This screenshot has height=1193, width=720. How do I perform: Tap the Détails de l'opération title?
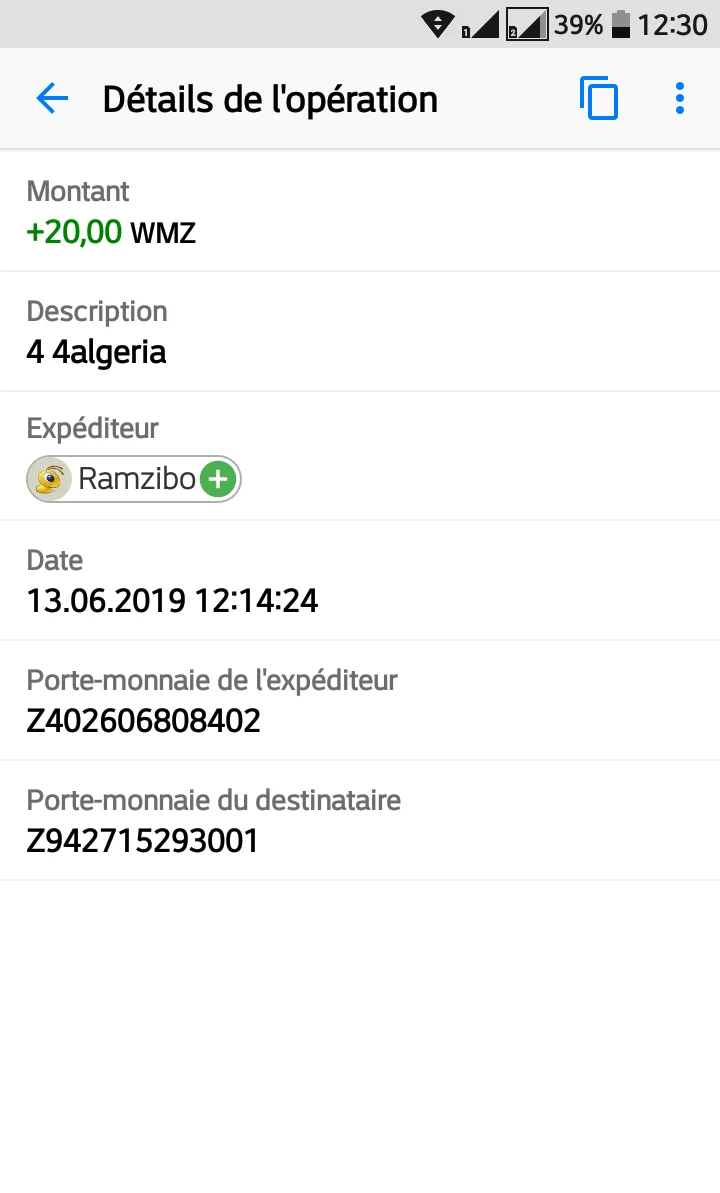[270, 99]
